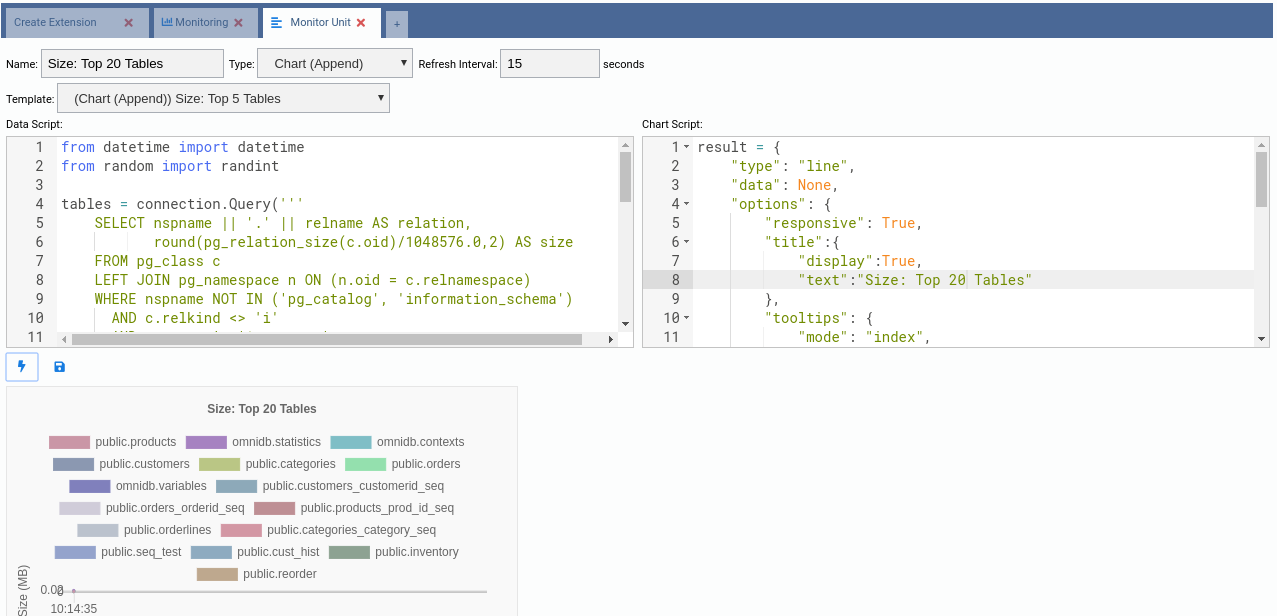Click the lightning bolt test run icon
Screen dimensions: 1277x616
(22, 367)
